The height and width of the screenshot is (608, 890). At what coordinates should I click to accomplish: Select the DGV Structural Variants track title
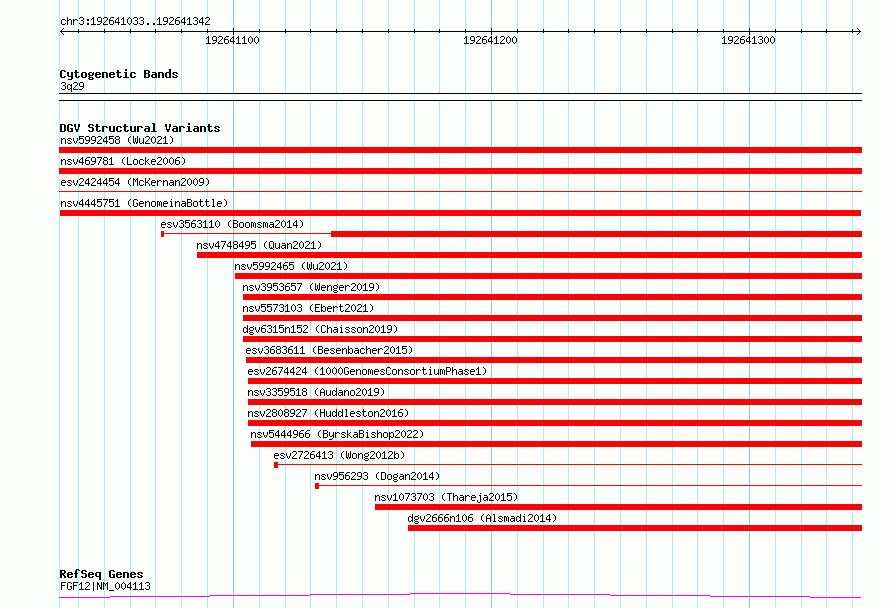pos(140,128)
